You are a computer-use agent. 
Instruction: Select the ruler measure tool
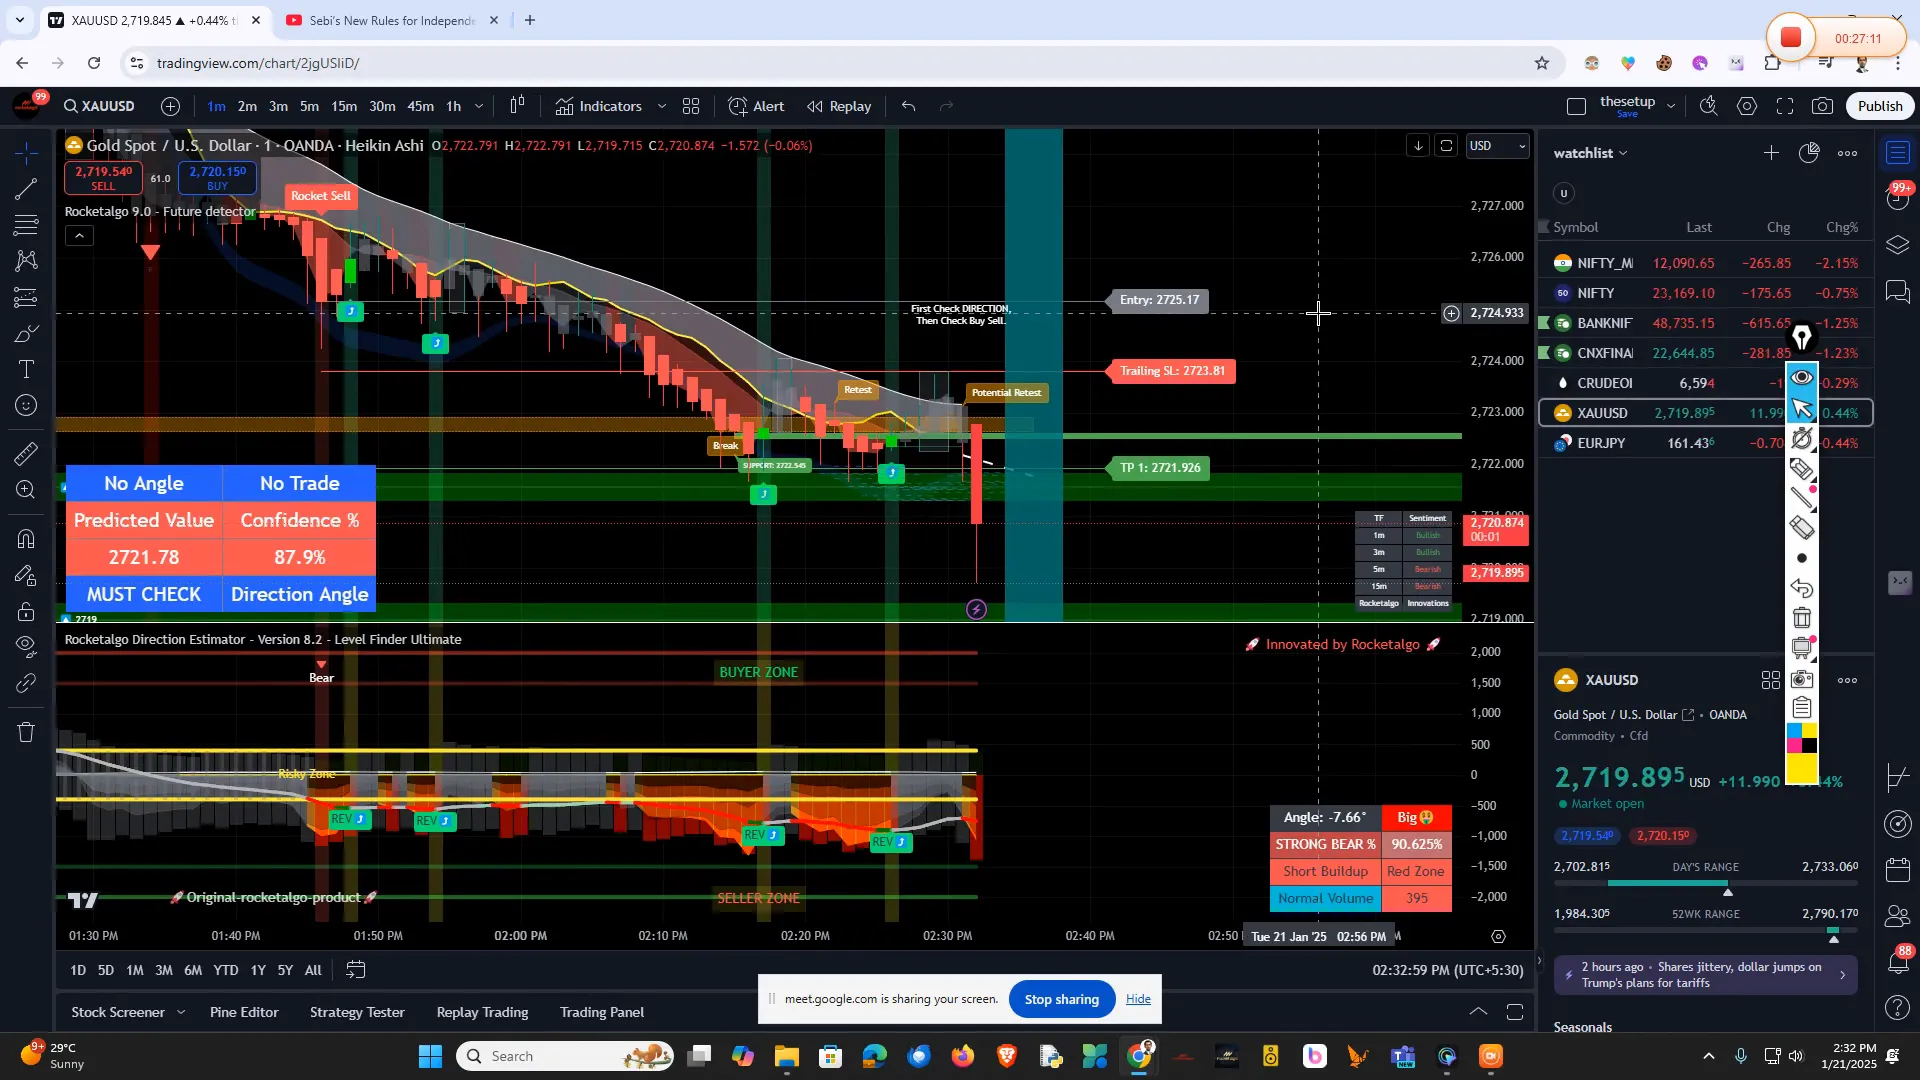click(27, 453)
